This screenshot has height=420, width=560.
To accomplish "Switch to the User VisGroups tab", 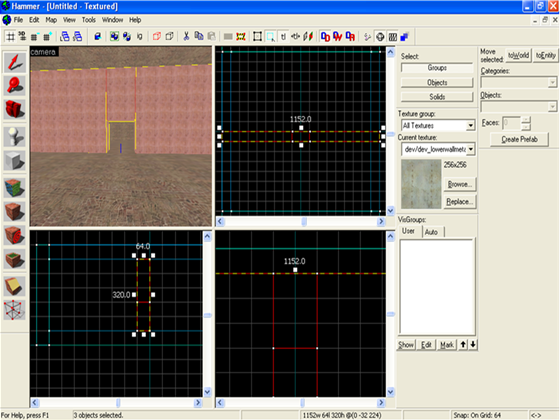I will (409, 231).
